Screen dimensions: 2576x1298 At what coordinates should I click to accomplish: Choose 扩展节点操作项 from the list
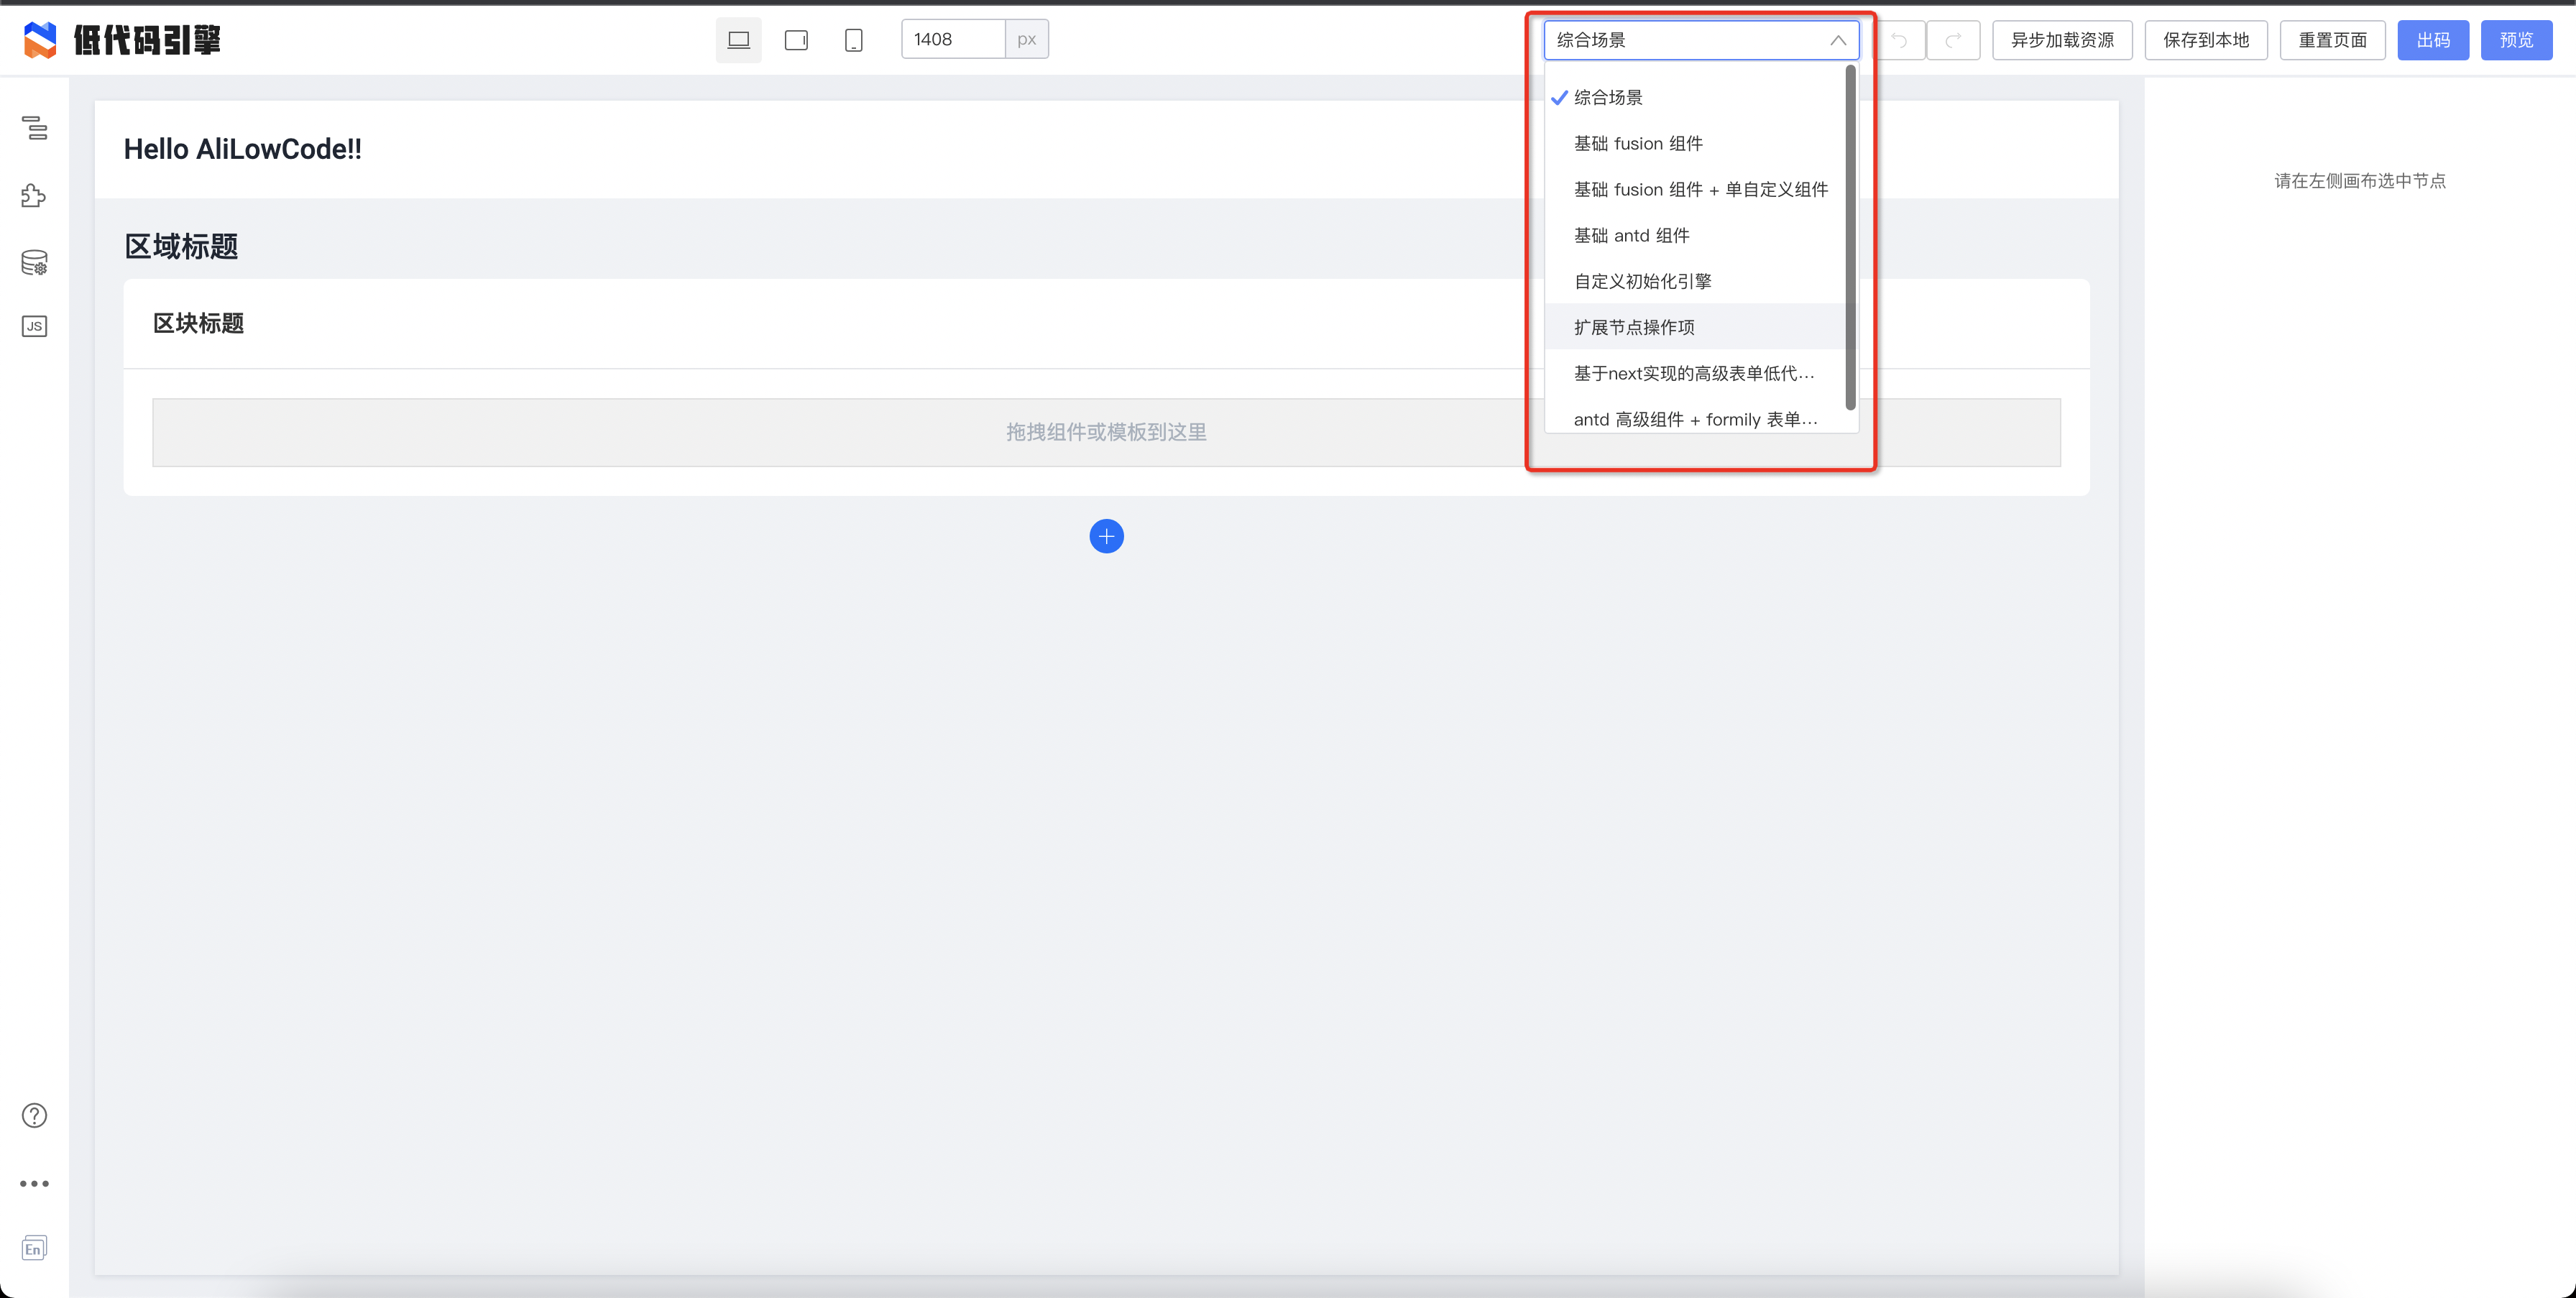[x=1634, y=327]
